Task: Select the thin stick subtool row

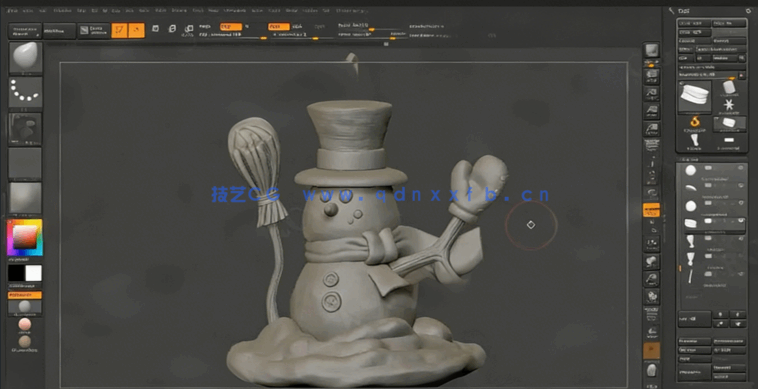Action: point(713,276)
